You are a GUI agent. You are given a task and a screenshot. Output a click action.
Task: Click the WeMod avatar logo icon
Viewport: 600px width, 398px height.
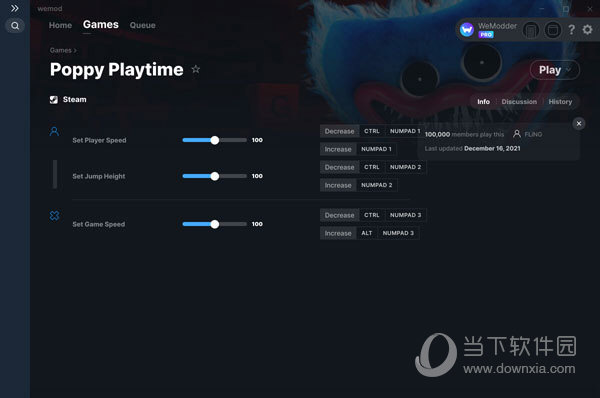(467, 29)
